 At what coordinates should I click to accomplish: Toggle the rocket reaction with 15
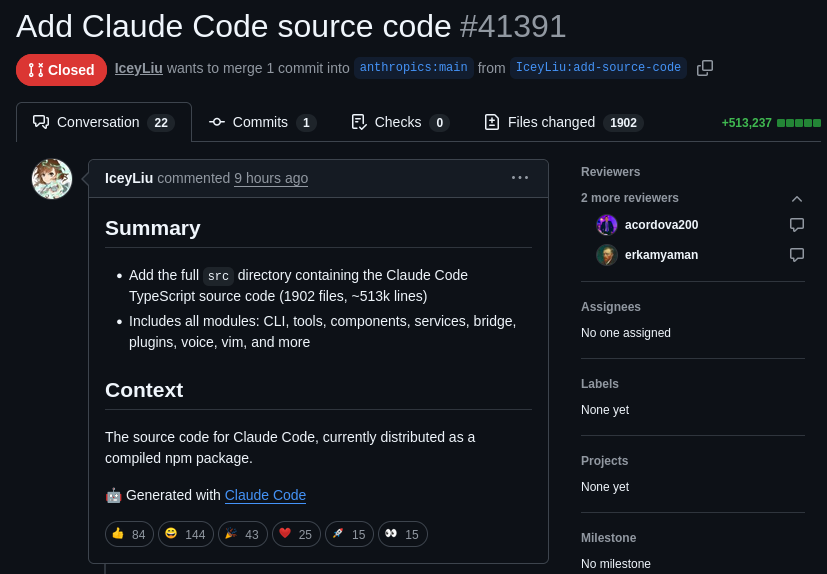349,534
